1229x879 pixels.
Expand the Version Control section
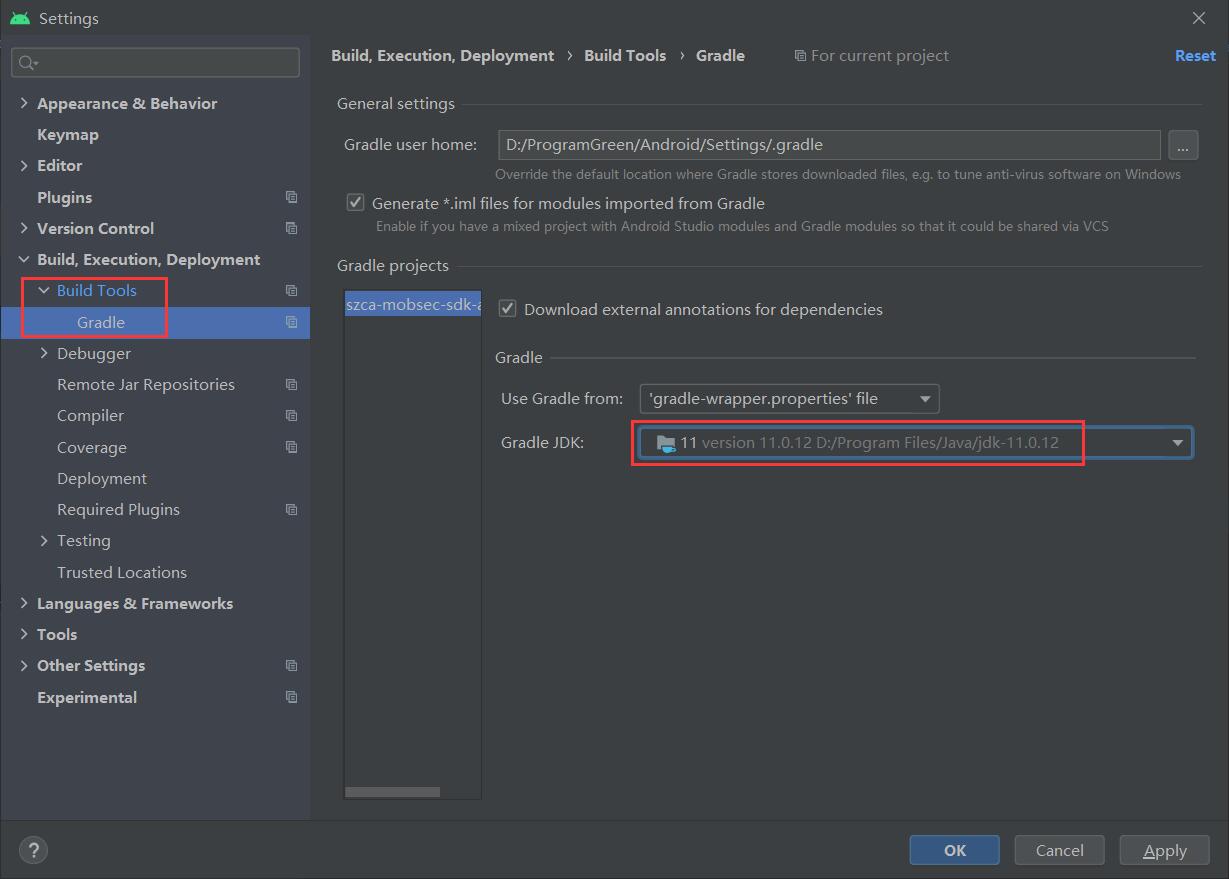[24, 228]
